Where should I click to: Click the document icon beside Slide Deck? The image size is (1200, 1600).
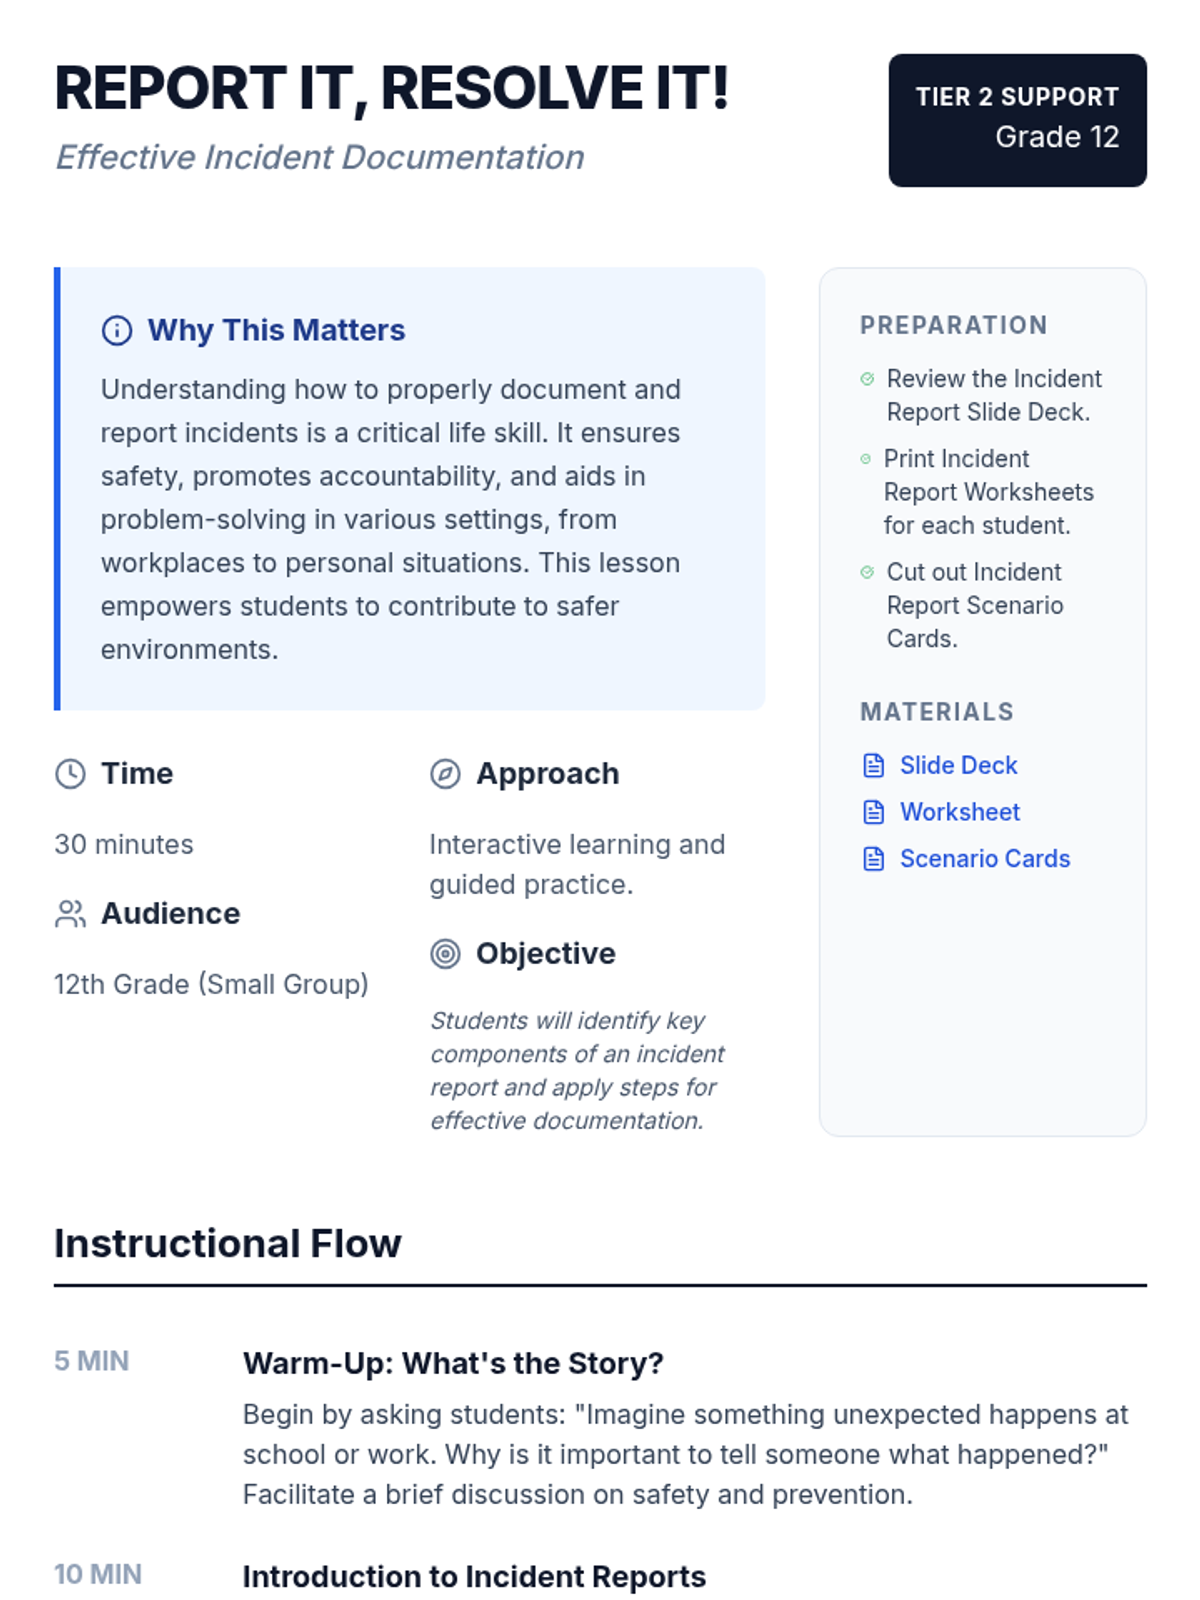874,766
